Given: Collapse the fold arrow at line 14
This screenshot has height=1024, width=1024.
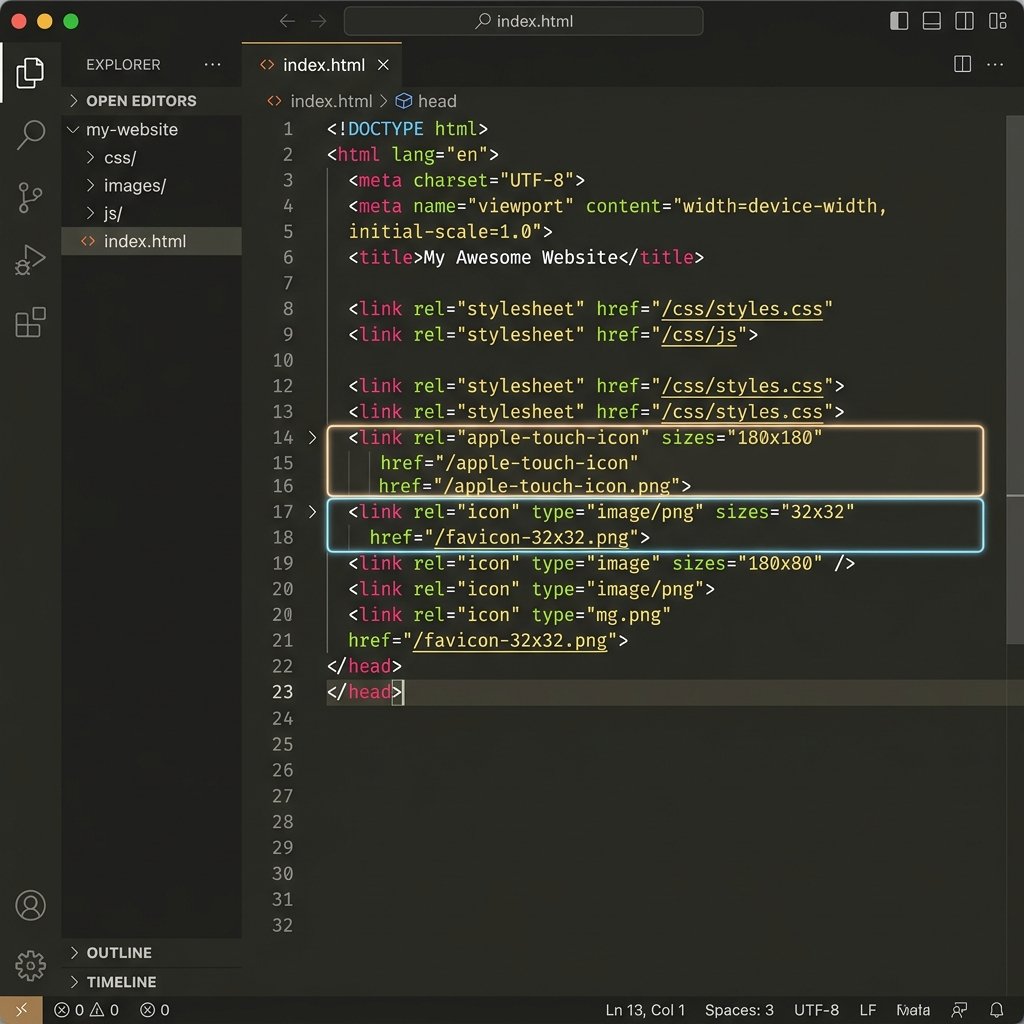Looking at the screenshot, I should pyautogui.click(x=312, y=438).
